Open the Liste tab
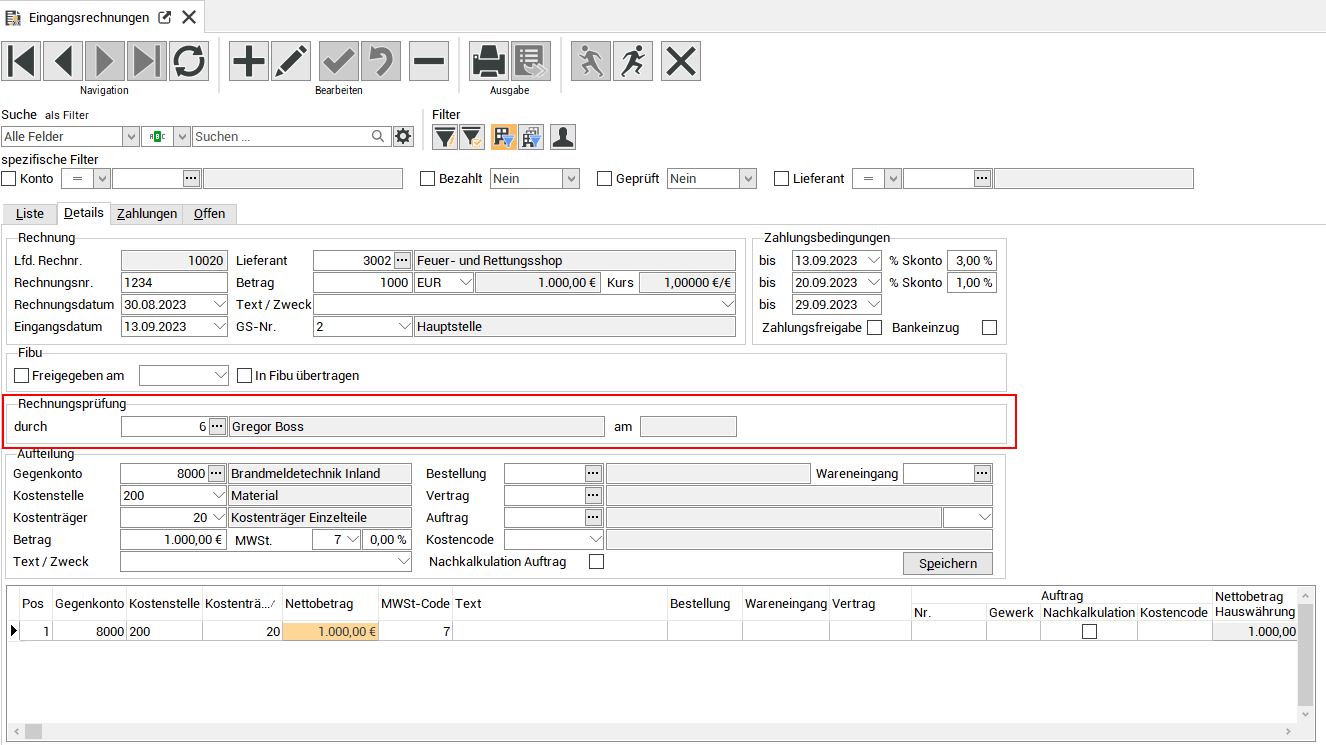 click(x=30, y=214)
